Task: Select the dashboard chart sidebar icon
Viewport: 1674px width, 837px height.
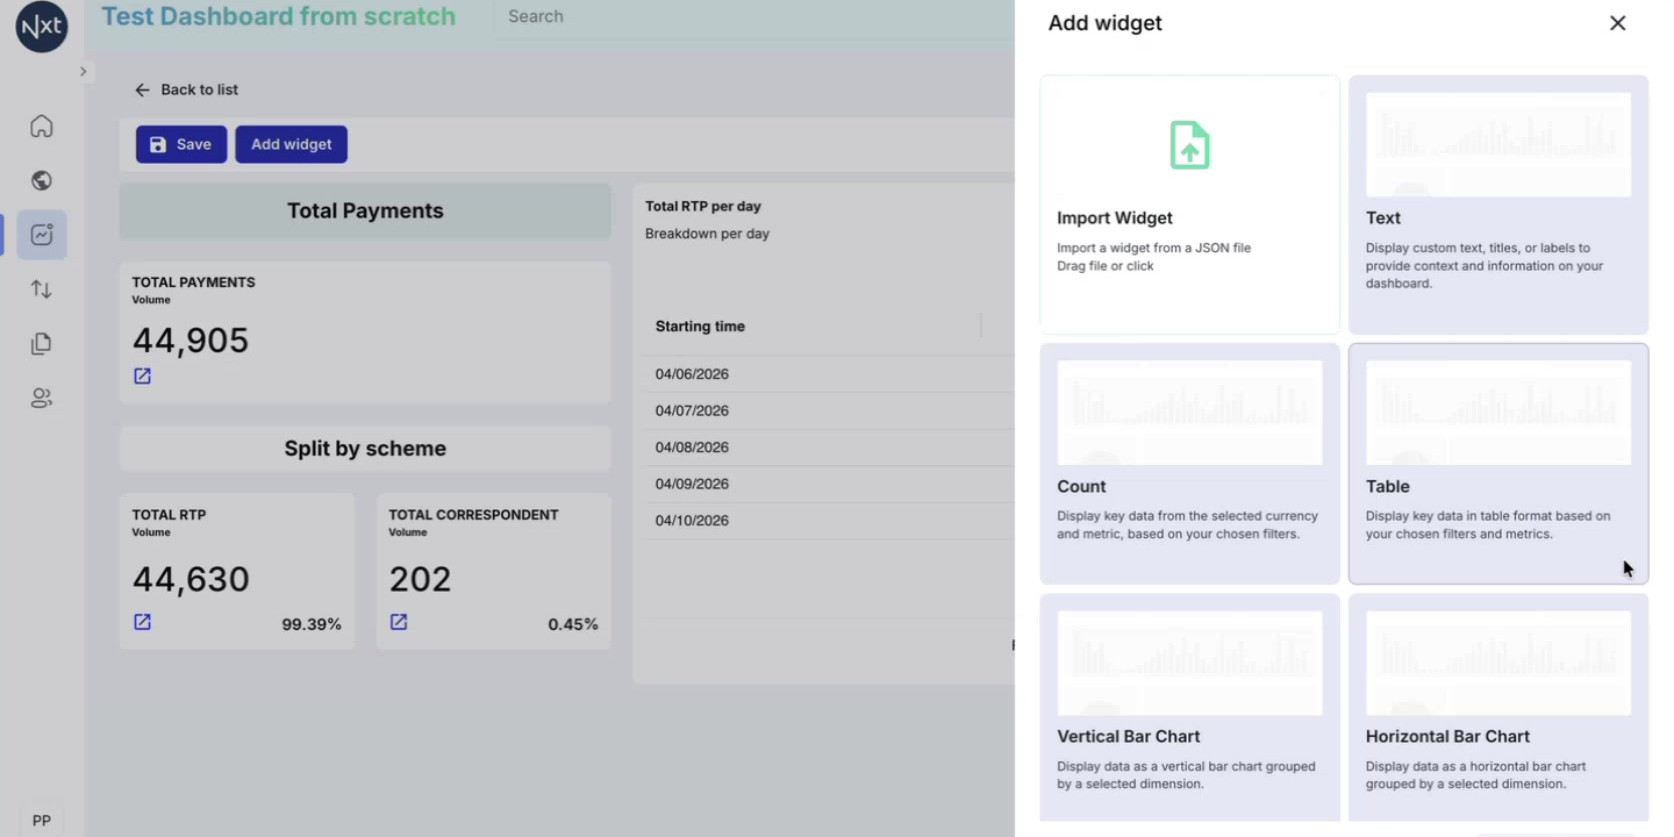Action: (x=41, y=235)
